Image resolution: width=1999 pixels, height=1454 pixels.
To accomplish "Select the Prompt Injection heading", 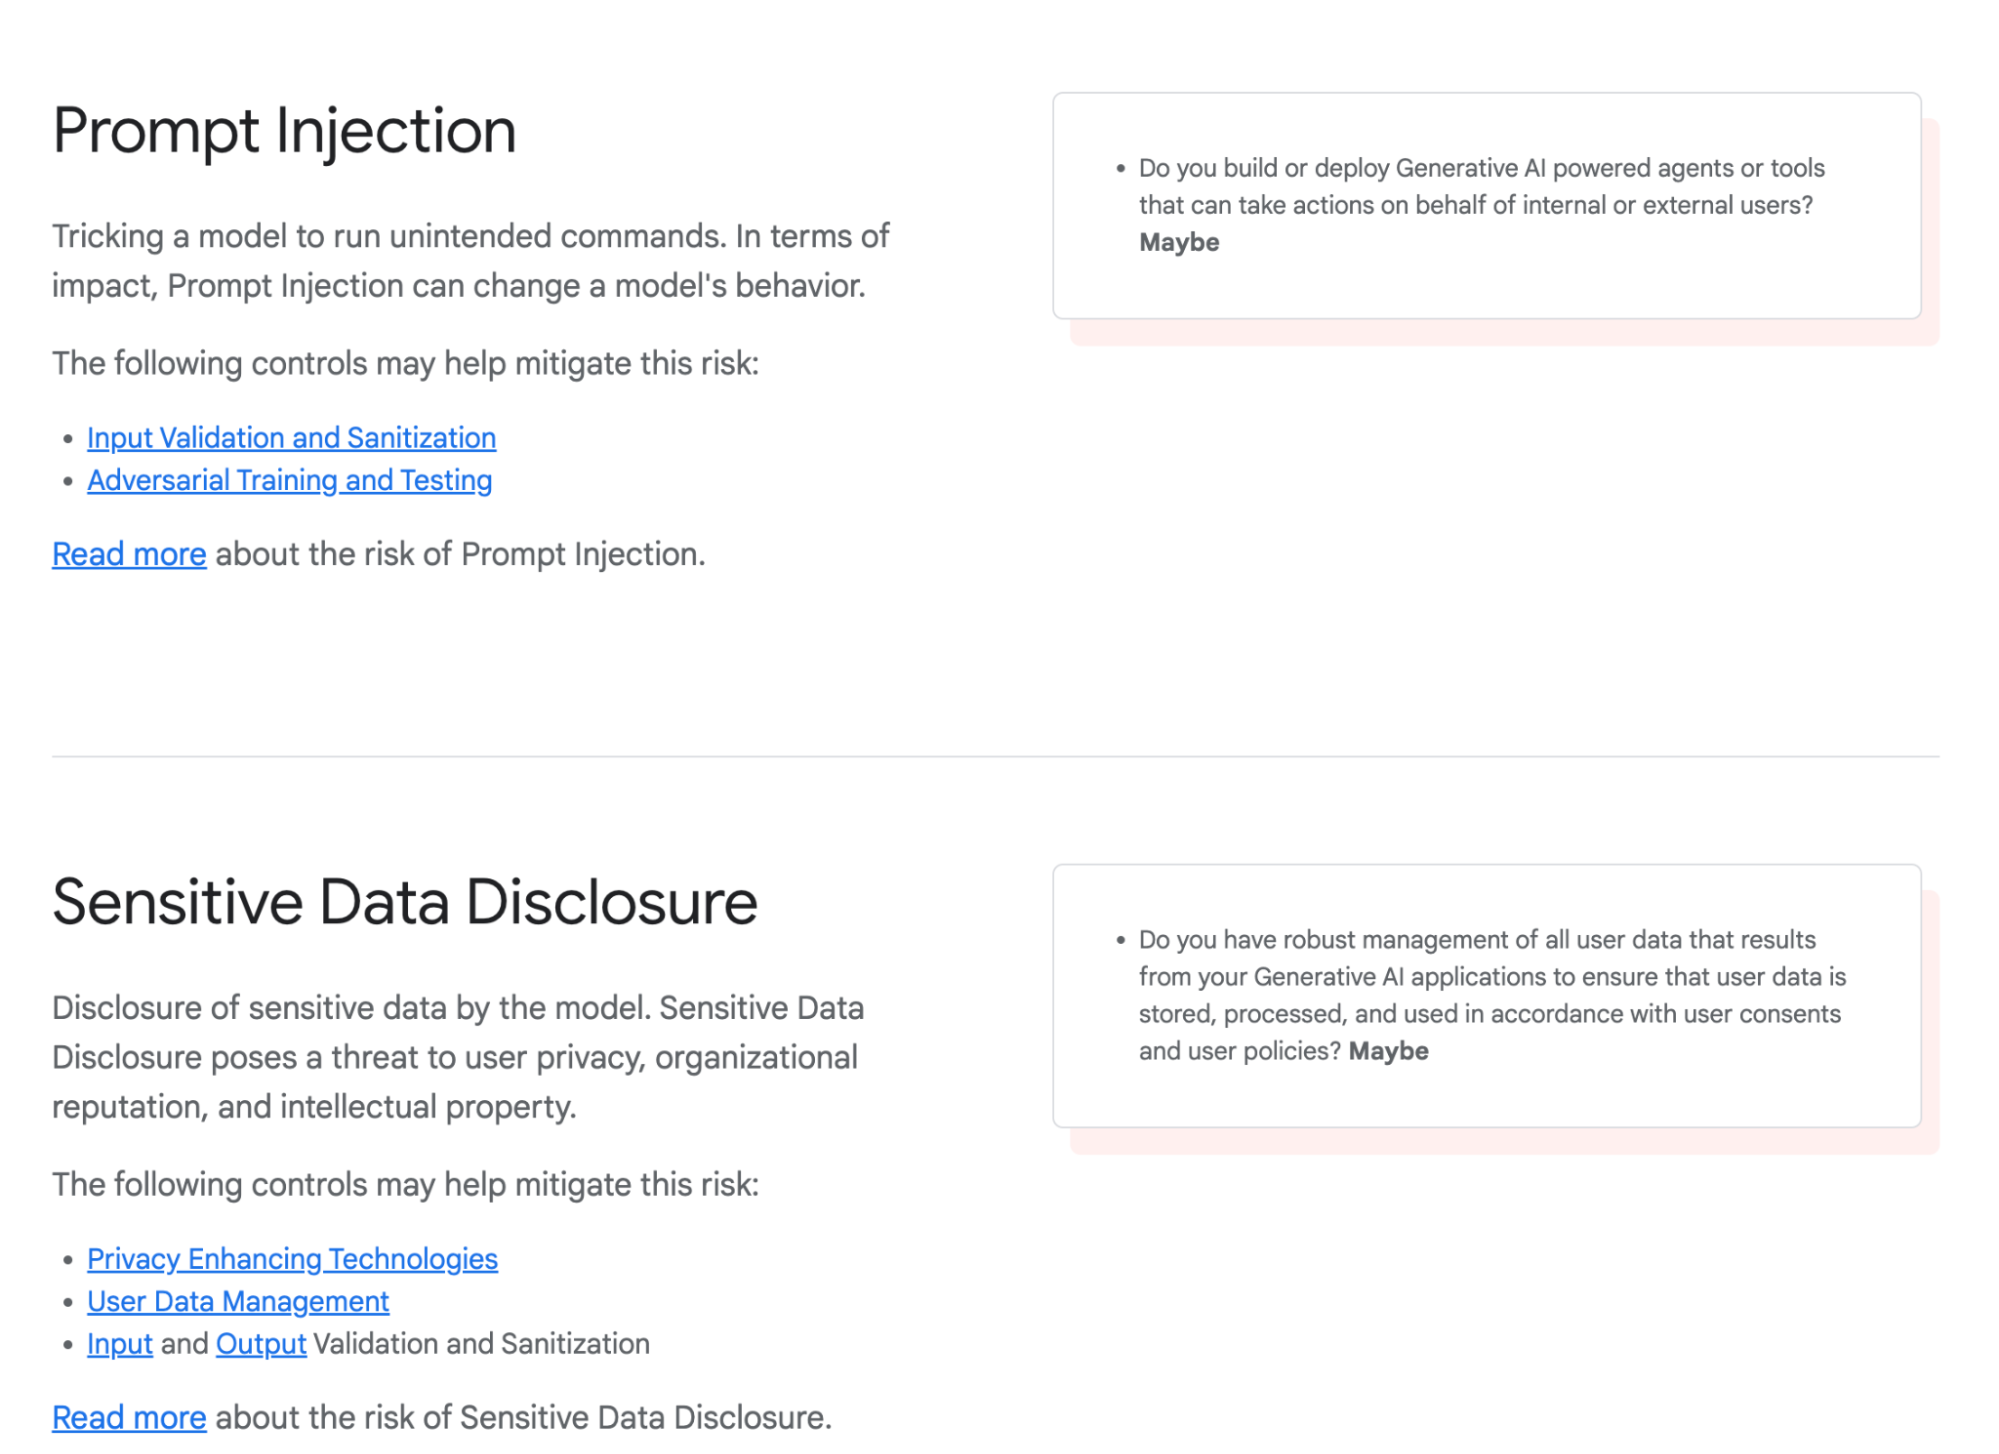I will (285, 129).
